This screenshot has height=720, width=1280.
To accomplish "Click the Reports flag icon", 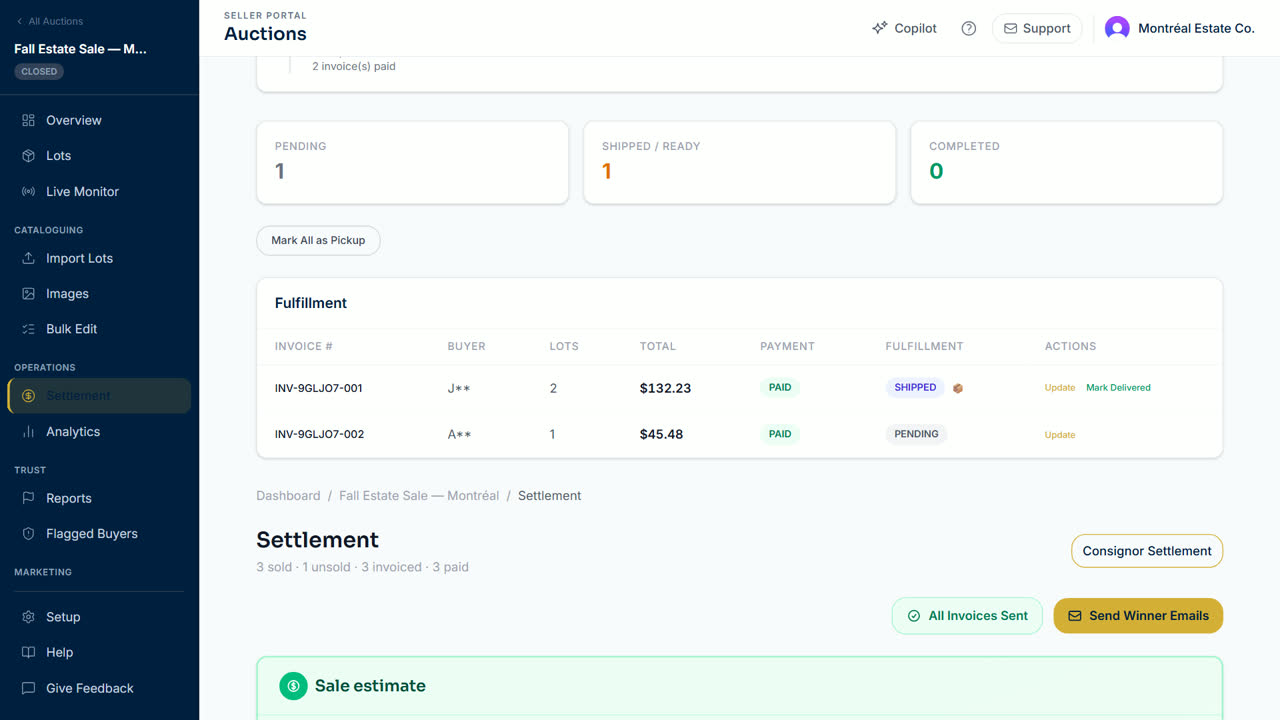I will click(28, 498).
